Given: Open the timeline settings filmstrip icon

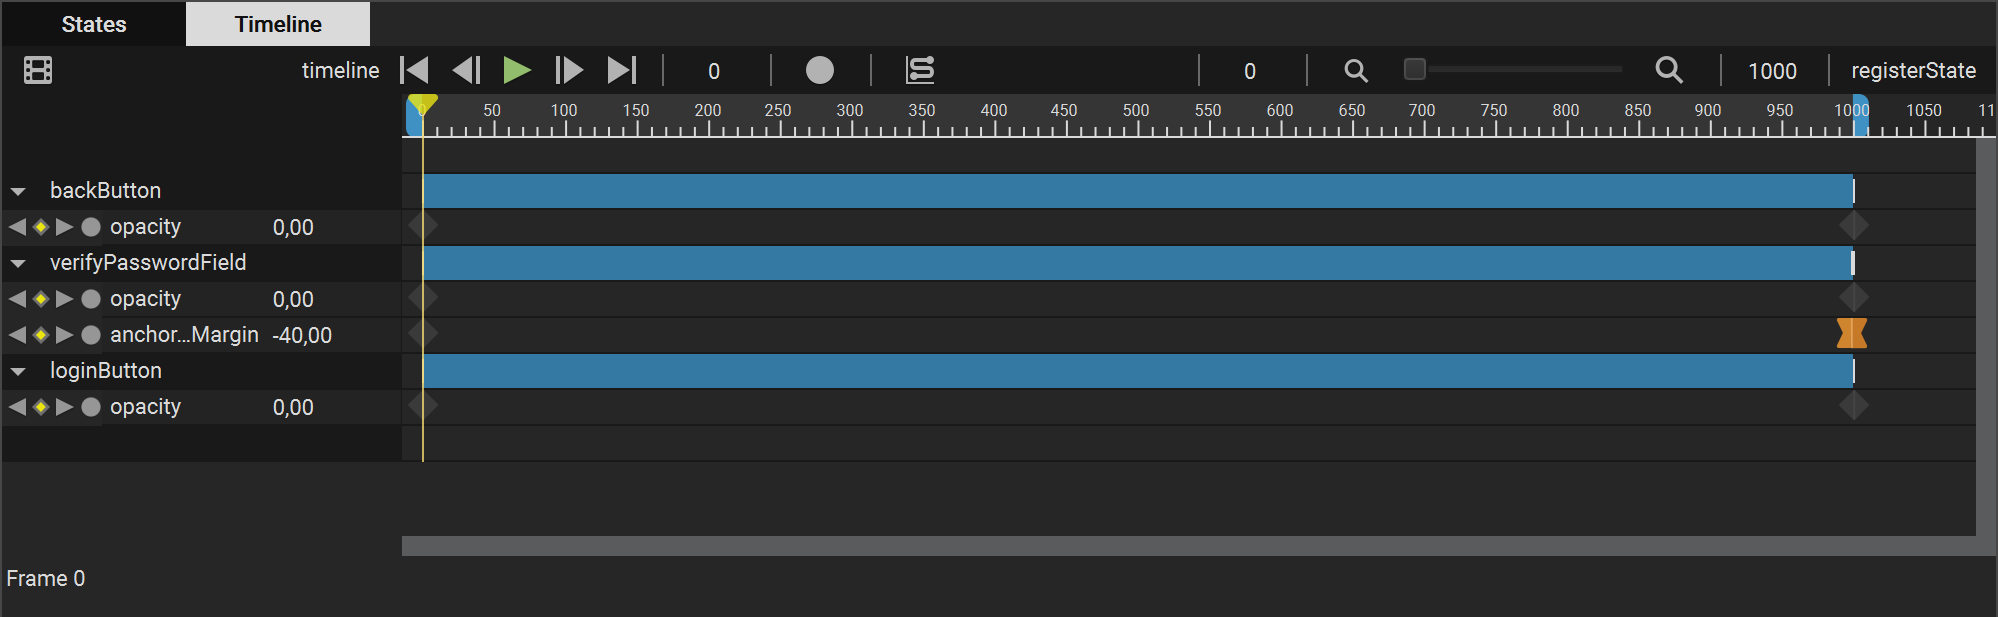Looking at the screenshot, I should 37,70.
